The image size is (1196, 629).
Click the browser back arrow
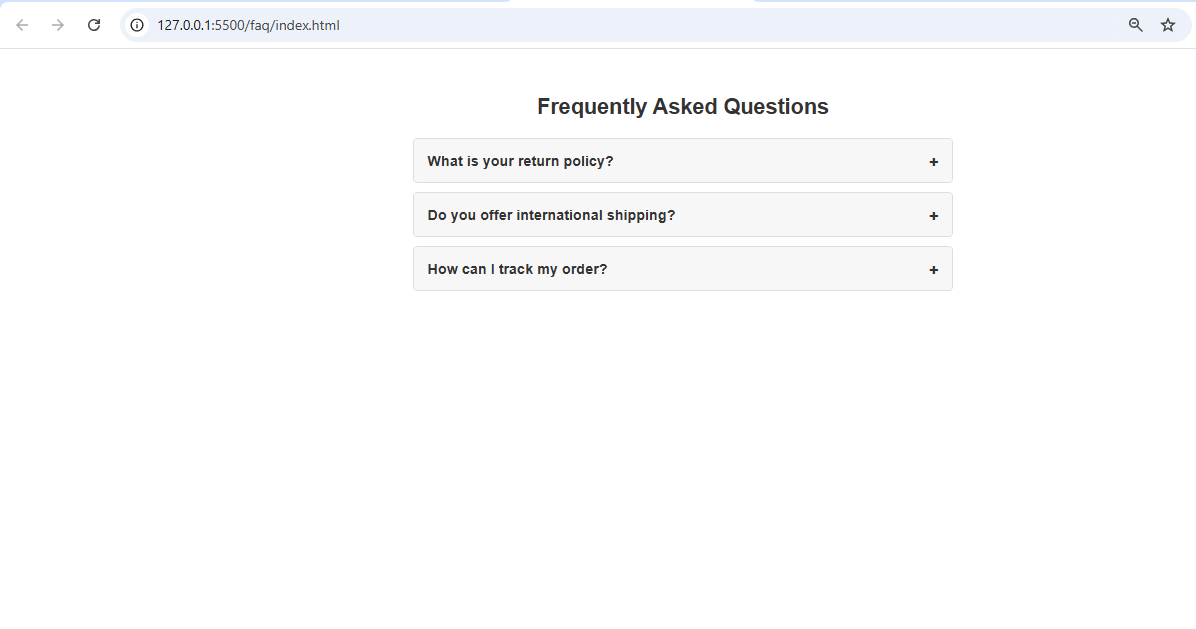click(x=22, y=25)
